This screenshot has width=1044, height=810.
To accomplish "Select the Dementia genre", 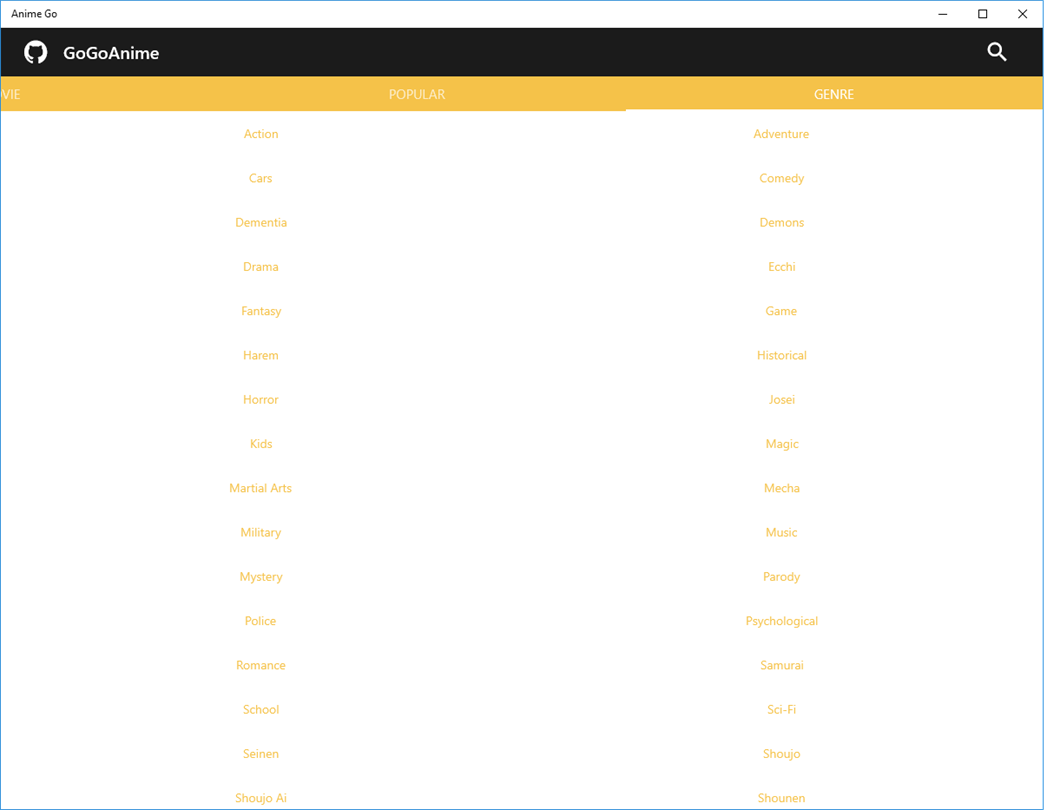I will pos(261,222).
